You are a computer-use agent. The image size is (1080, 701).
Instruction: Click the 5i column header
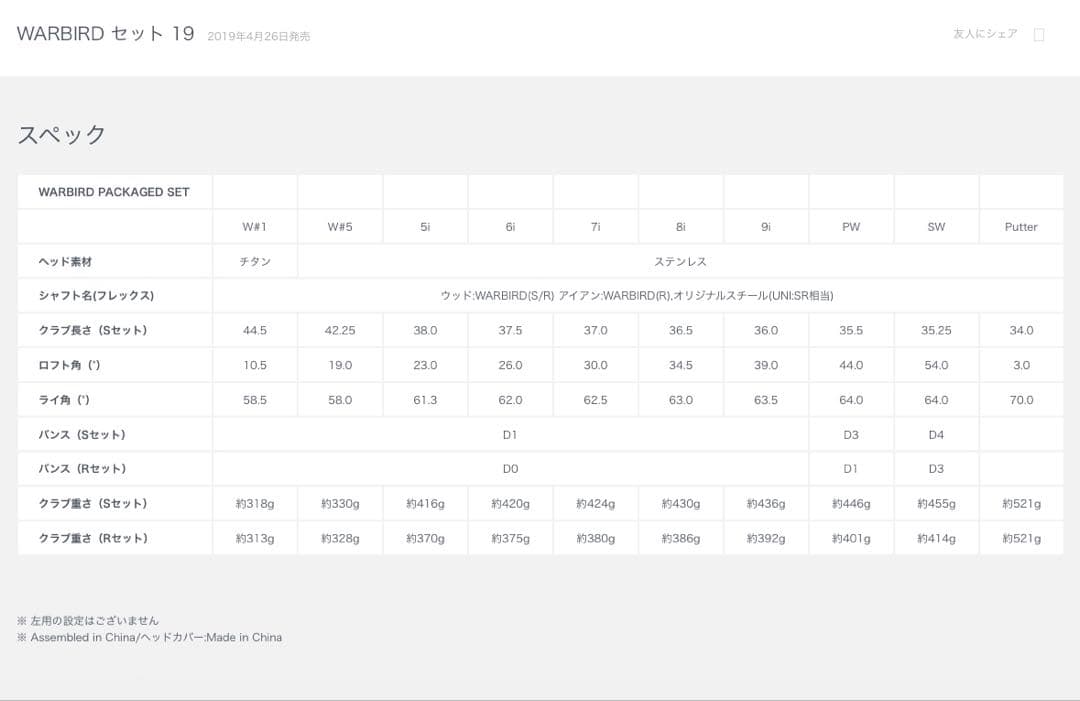pos(425,227)
